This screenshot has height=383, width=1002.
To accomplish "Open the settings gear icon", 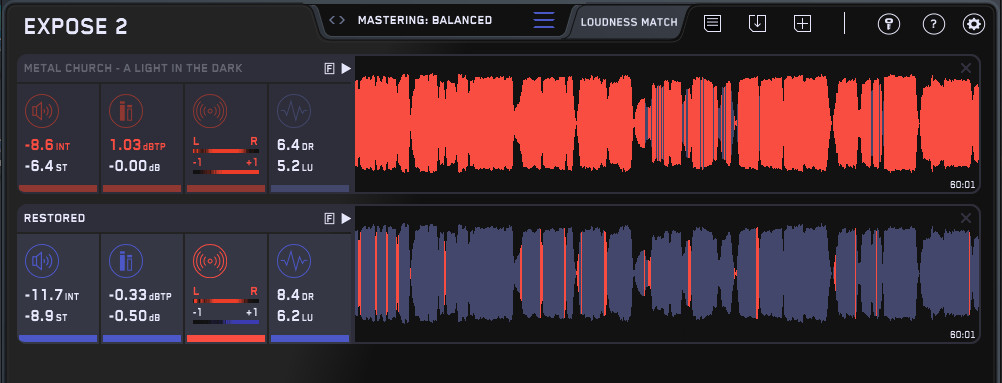I will point(974,24).
